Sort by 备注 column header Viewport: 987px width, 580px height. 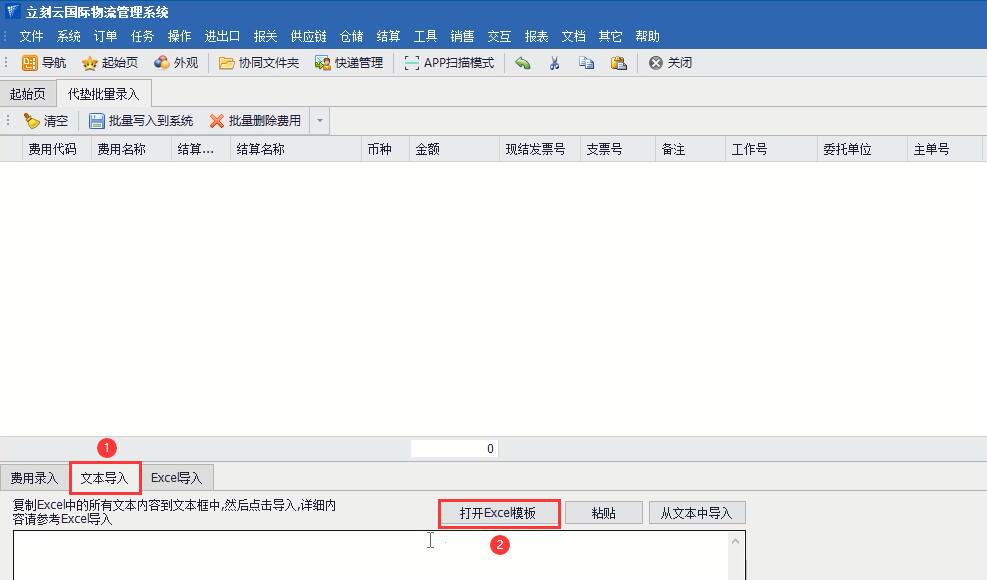[691, 149]
